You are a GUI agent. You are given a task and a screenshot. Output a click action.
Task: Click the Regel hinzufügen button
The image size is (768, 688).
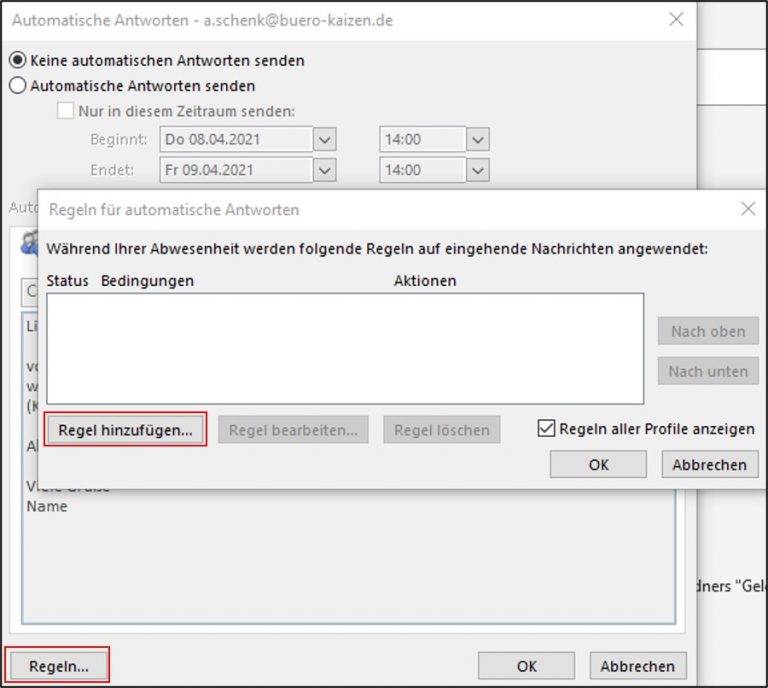(x=125, y=430)
